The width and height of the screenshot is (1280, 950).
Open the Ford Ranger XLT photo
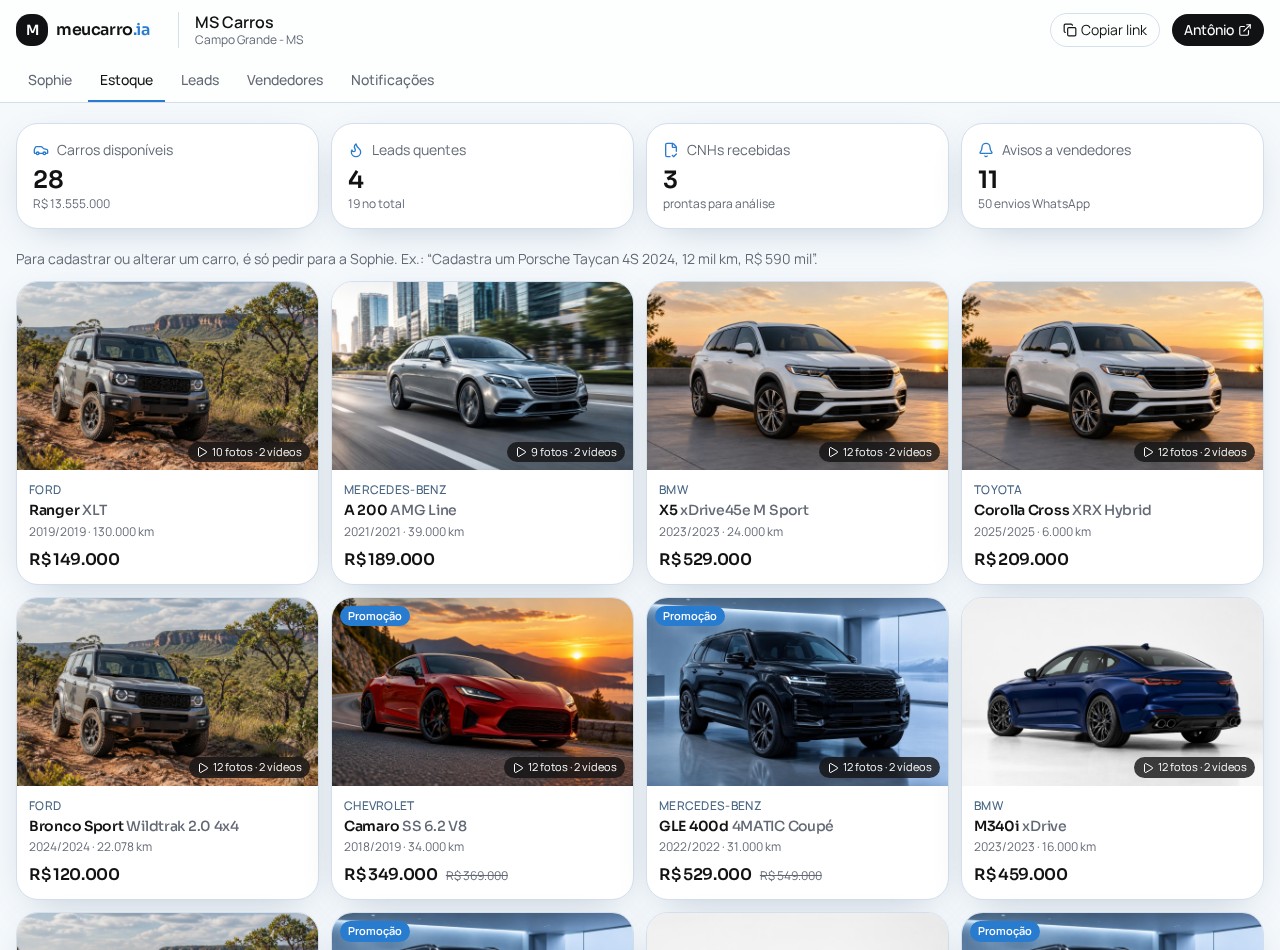(x=167, y=376)
